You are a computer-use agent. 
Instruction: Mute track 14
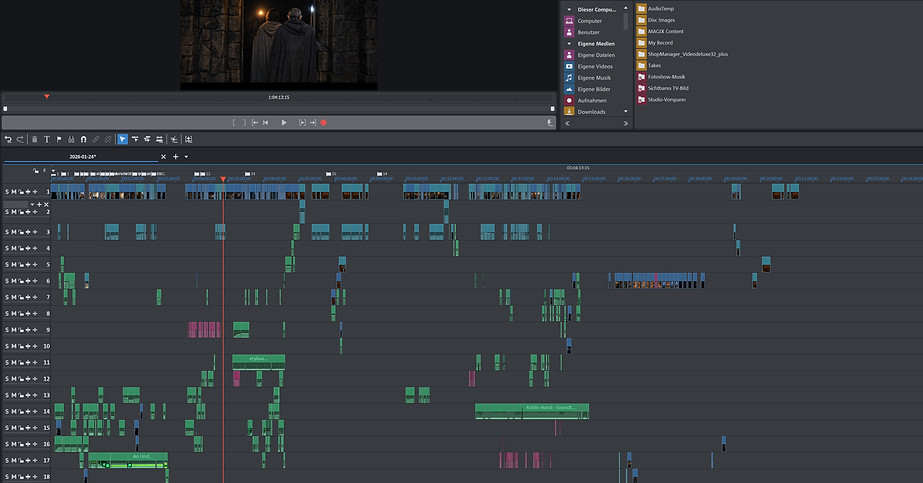pyautogui.click(x=14, y=411)
